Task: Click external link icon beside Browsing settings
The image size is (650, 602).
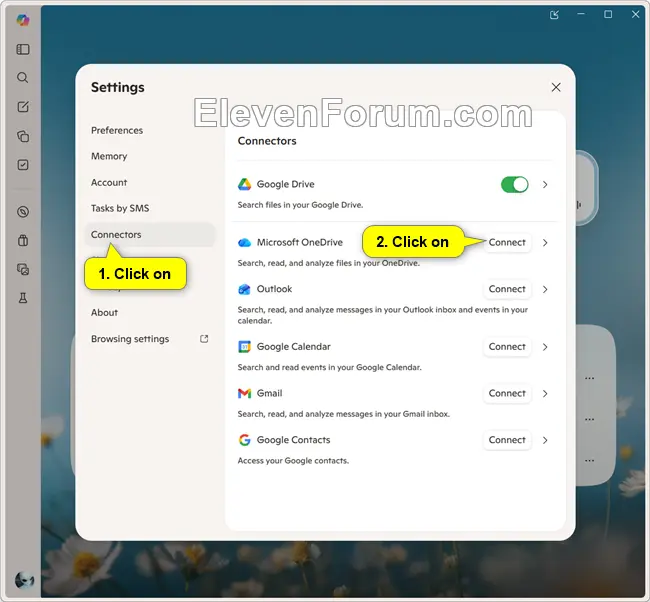Action: (x=204, y=339)
